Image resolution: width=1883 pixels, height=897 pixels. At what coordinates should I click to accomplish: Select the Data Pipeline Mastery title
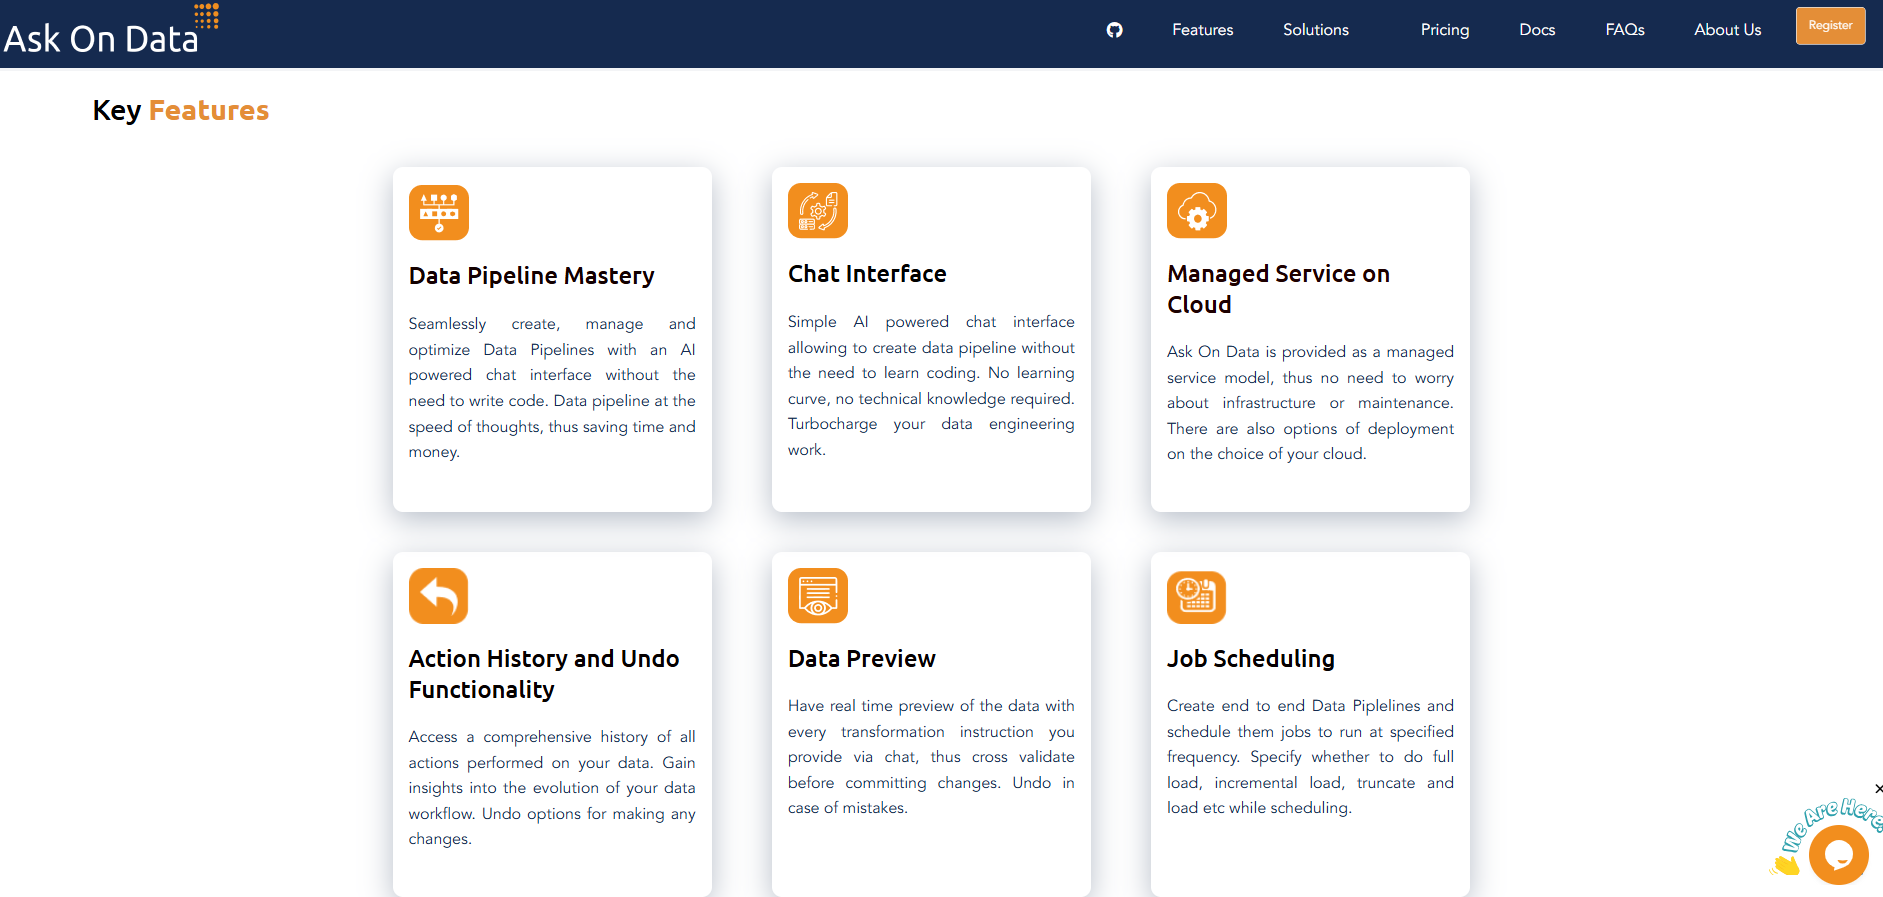coord(531,275)
